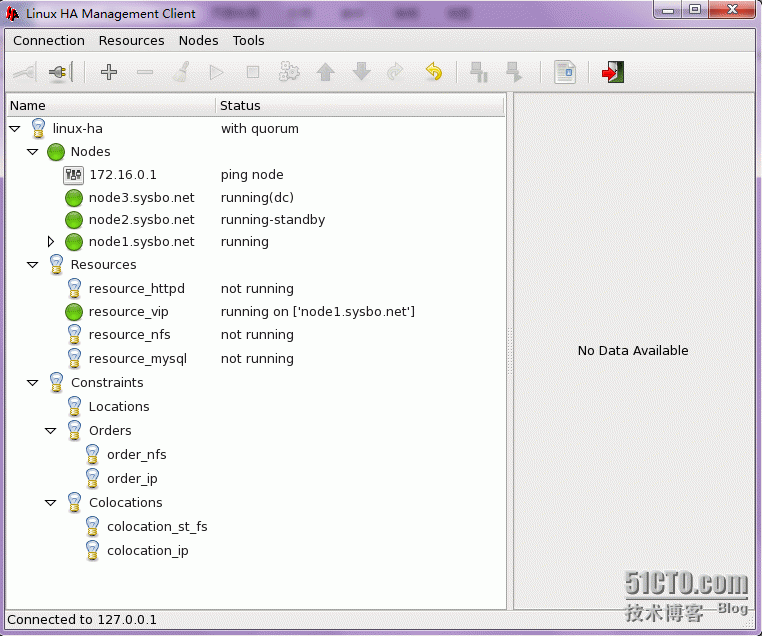Click the 'running(dc)' status text
The width and height of the screenshot is (762, 636).
pos(257,198)
